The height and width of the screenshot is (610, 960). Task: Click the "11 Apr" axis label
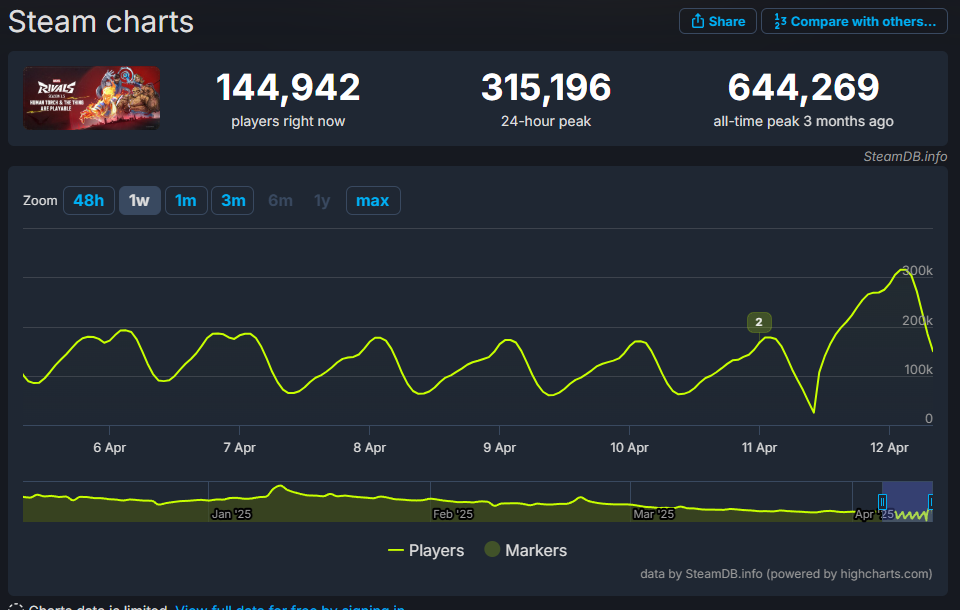759,448
